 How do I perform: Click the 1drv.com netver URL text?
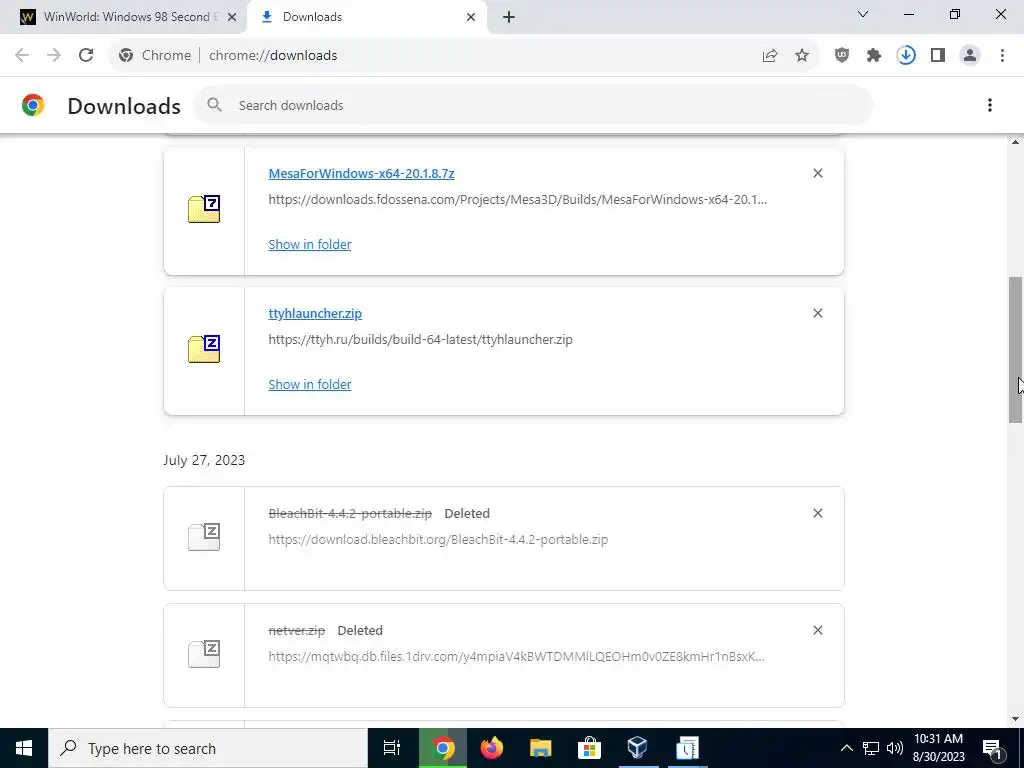coord(517,656)
